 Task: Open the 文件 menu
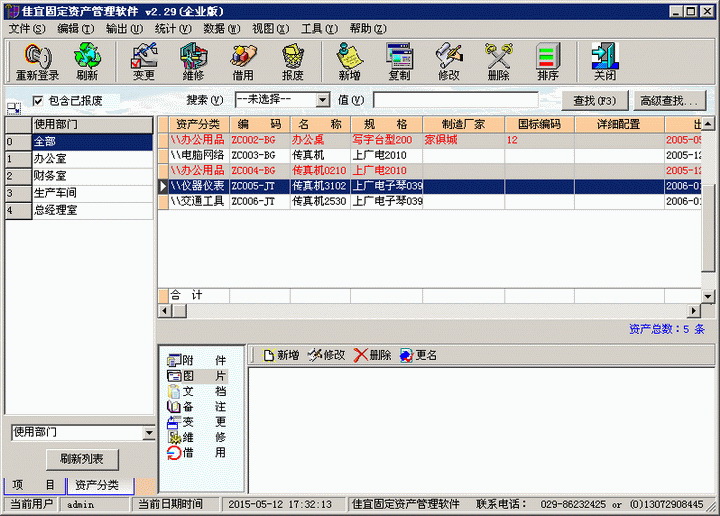click(x=27, y=28)
